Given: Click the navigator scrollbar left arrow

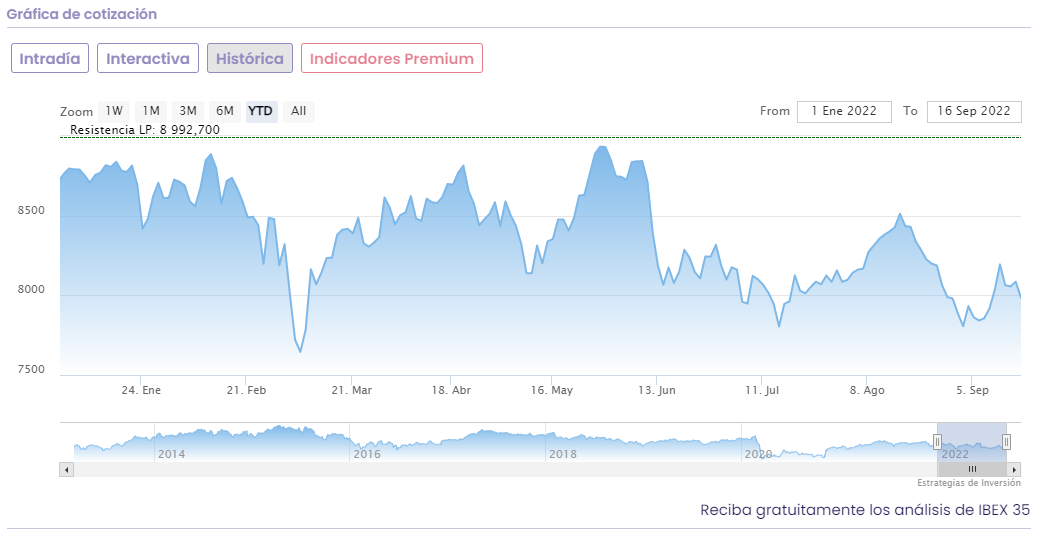Looking at the screenshot, I should point(66,469).
